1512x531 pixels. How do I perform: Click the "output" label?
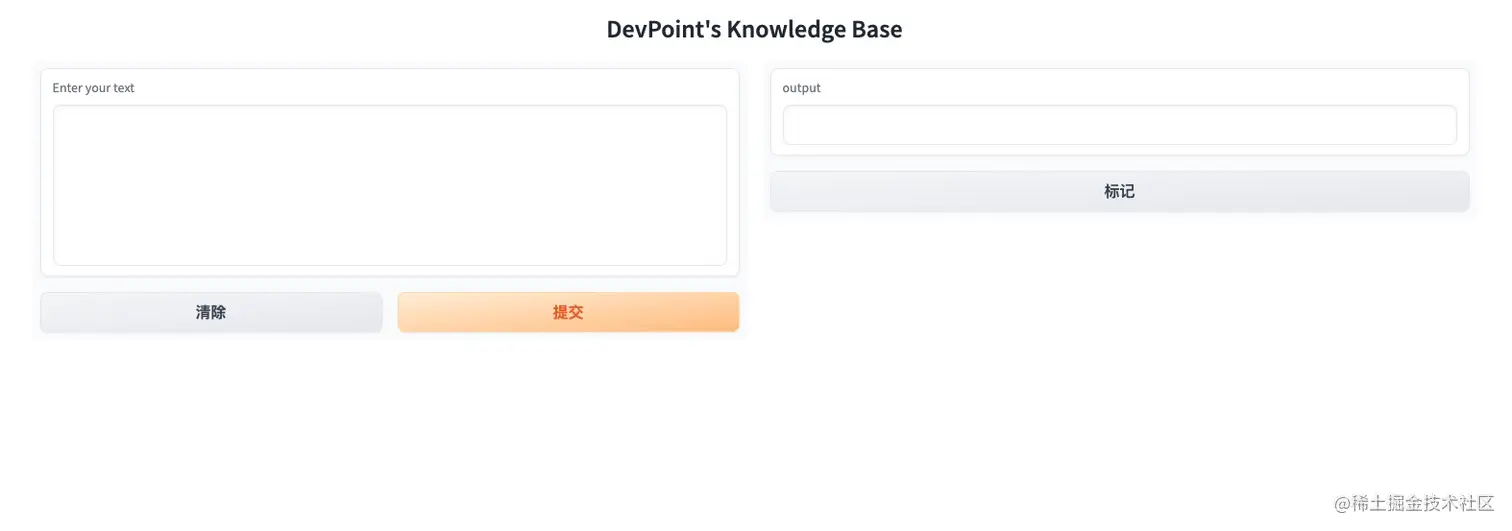(801, 88)
